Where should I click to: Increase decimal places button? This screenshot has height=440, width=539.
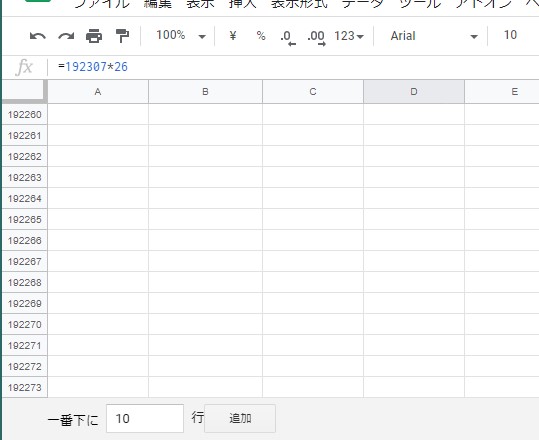316,36
